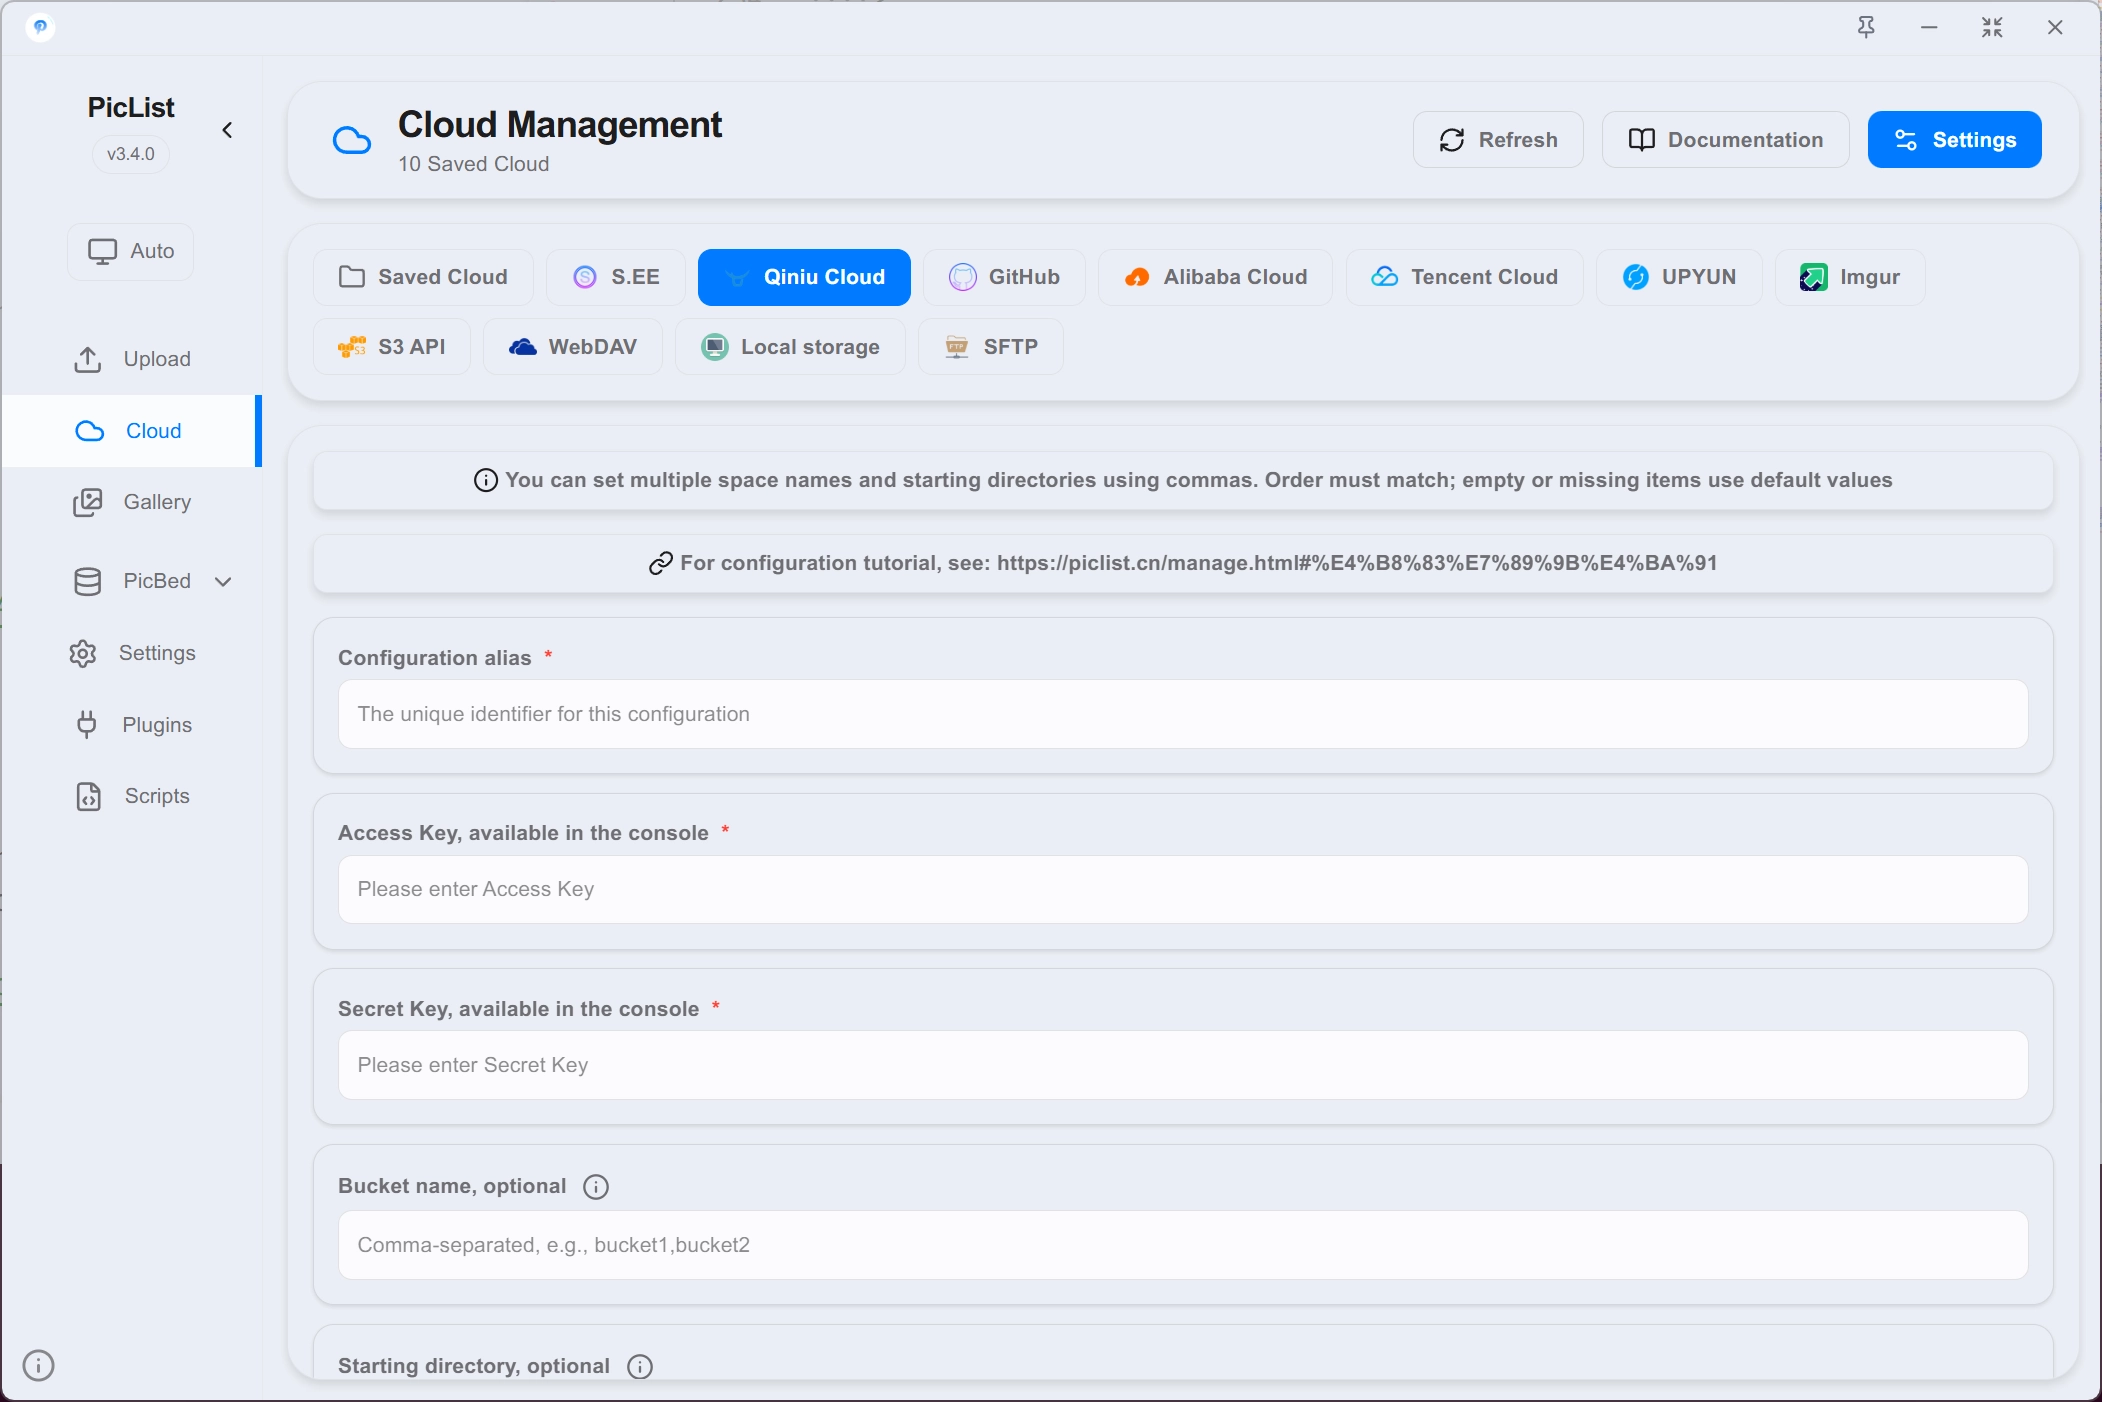Image resolution: width=2102 pixels, height=1402 pixels.
Task: Switch to Alibaba Cloud tab
Action: (x=1215, y=277)
